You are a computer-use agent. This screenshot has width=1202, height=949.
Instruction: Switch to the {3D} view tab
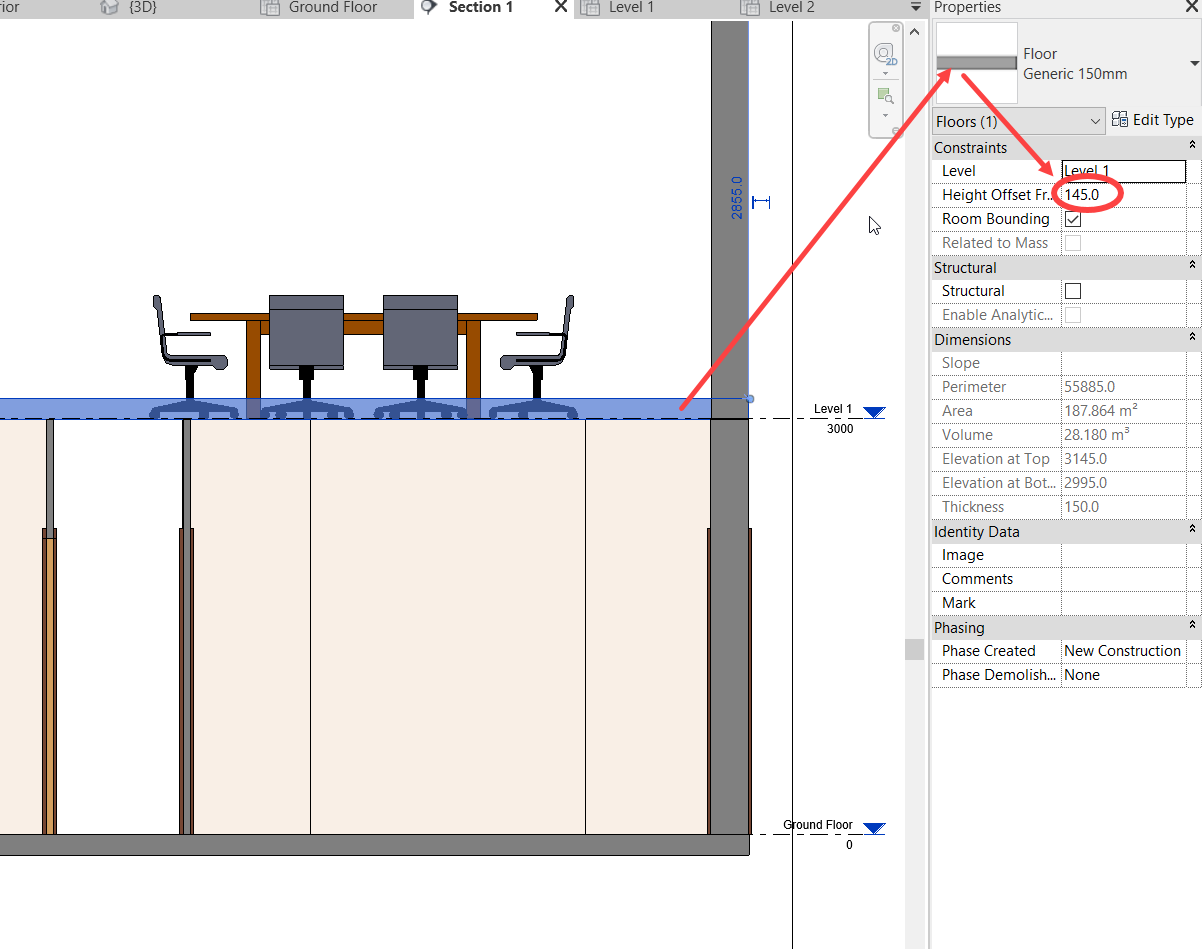coord(142,8)
